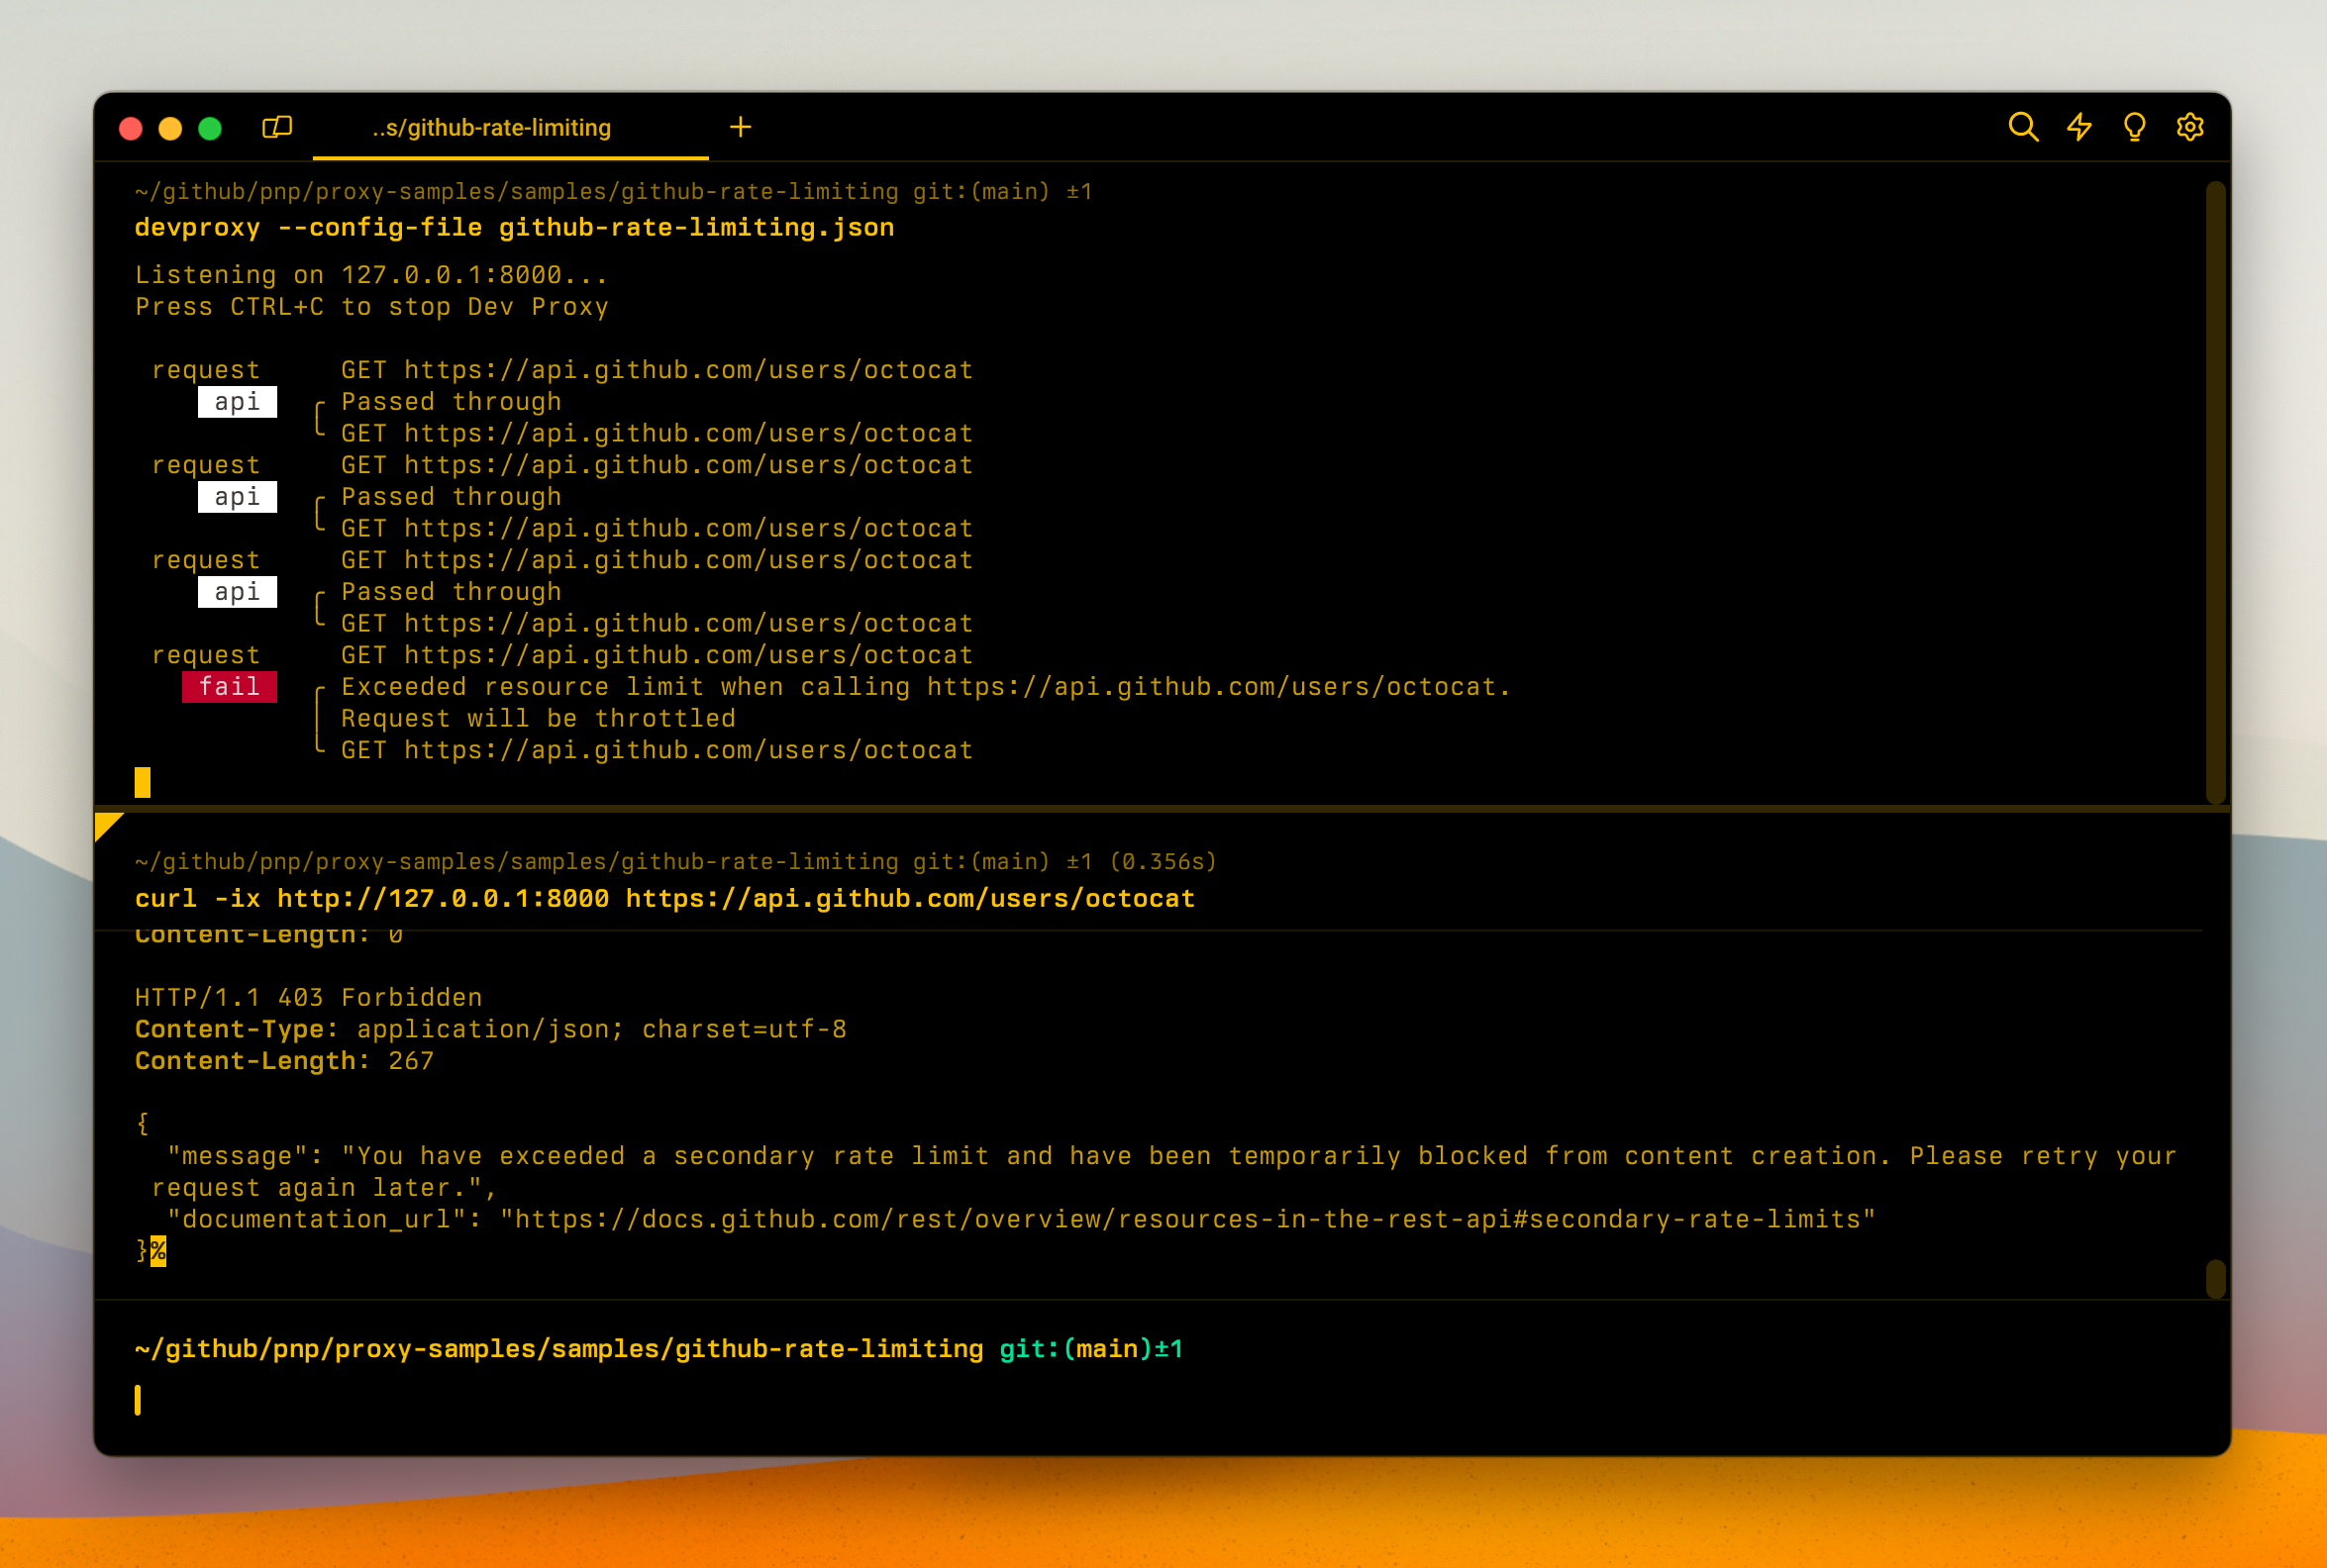Click the red 'fail' badge on the throttled request
Screen dimensions: 2327x1568
tap(230, 687)
